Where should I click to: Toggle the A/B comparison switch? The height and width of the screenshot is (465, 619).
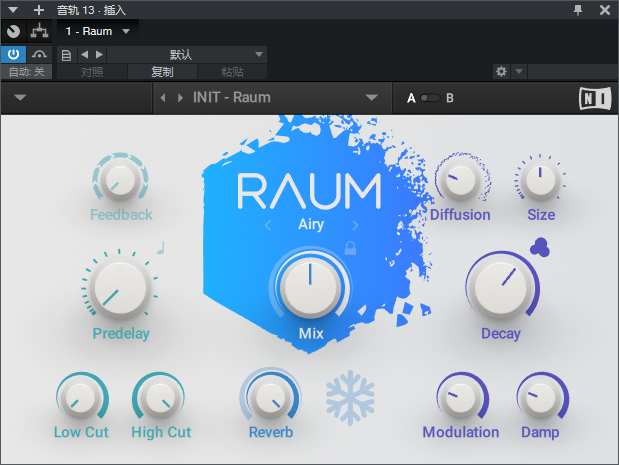coord(430,98)
